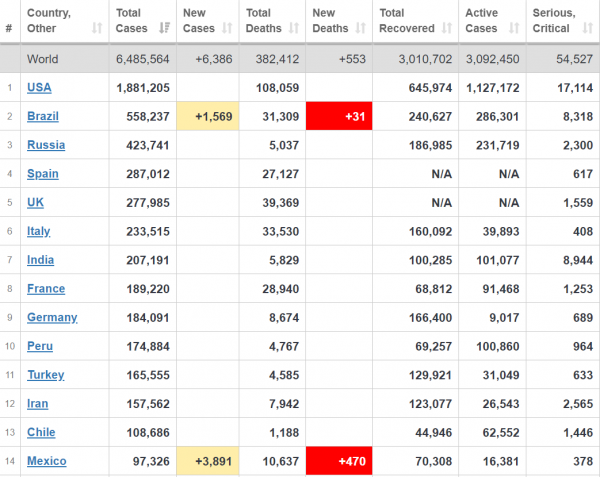Click the # rank column header
600x477 pixels.
pyautogui.click(x=9, y=28)
